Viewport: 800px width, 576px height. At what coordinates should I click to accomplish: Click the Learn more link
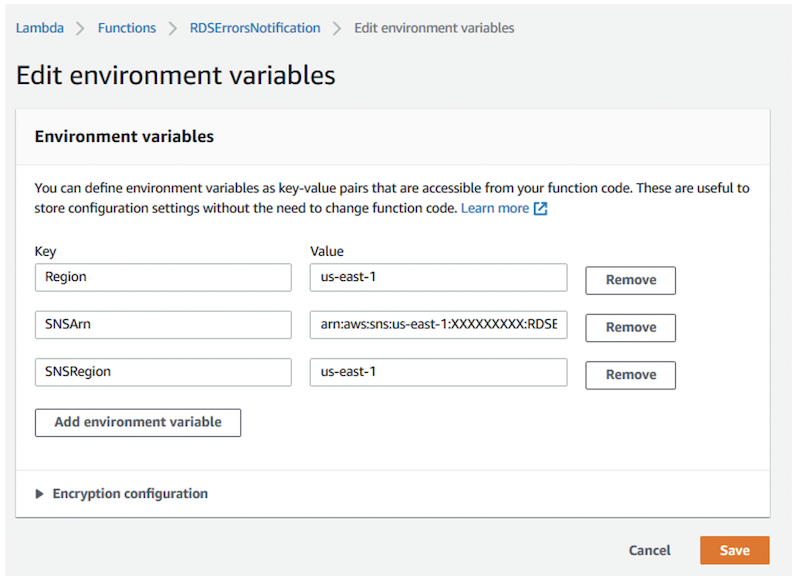tap(494, 209)
